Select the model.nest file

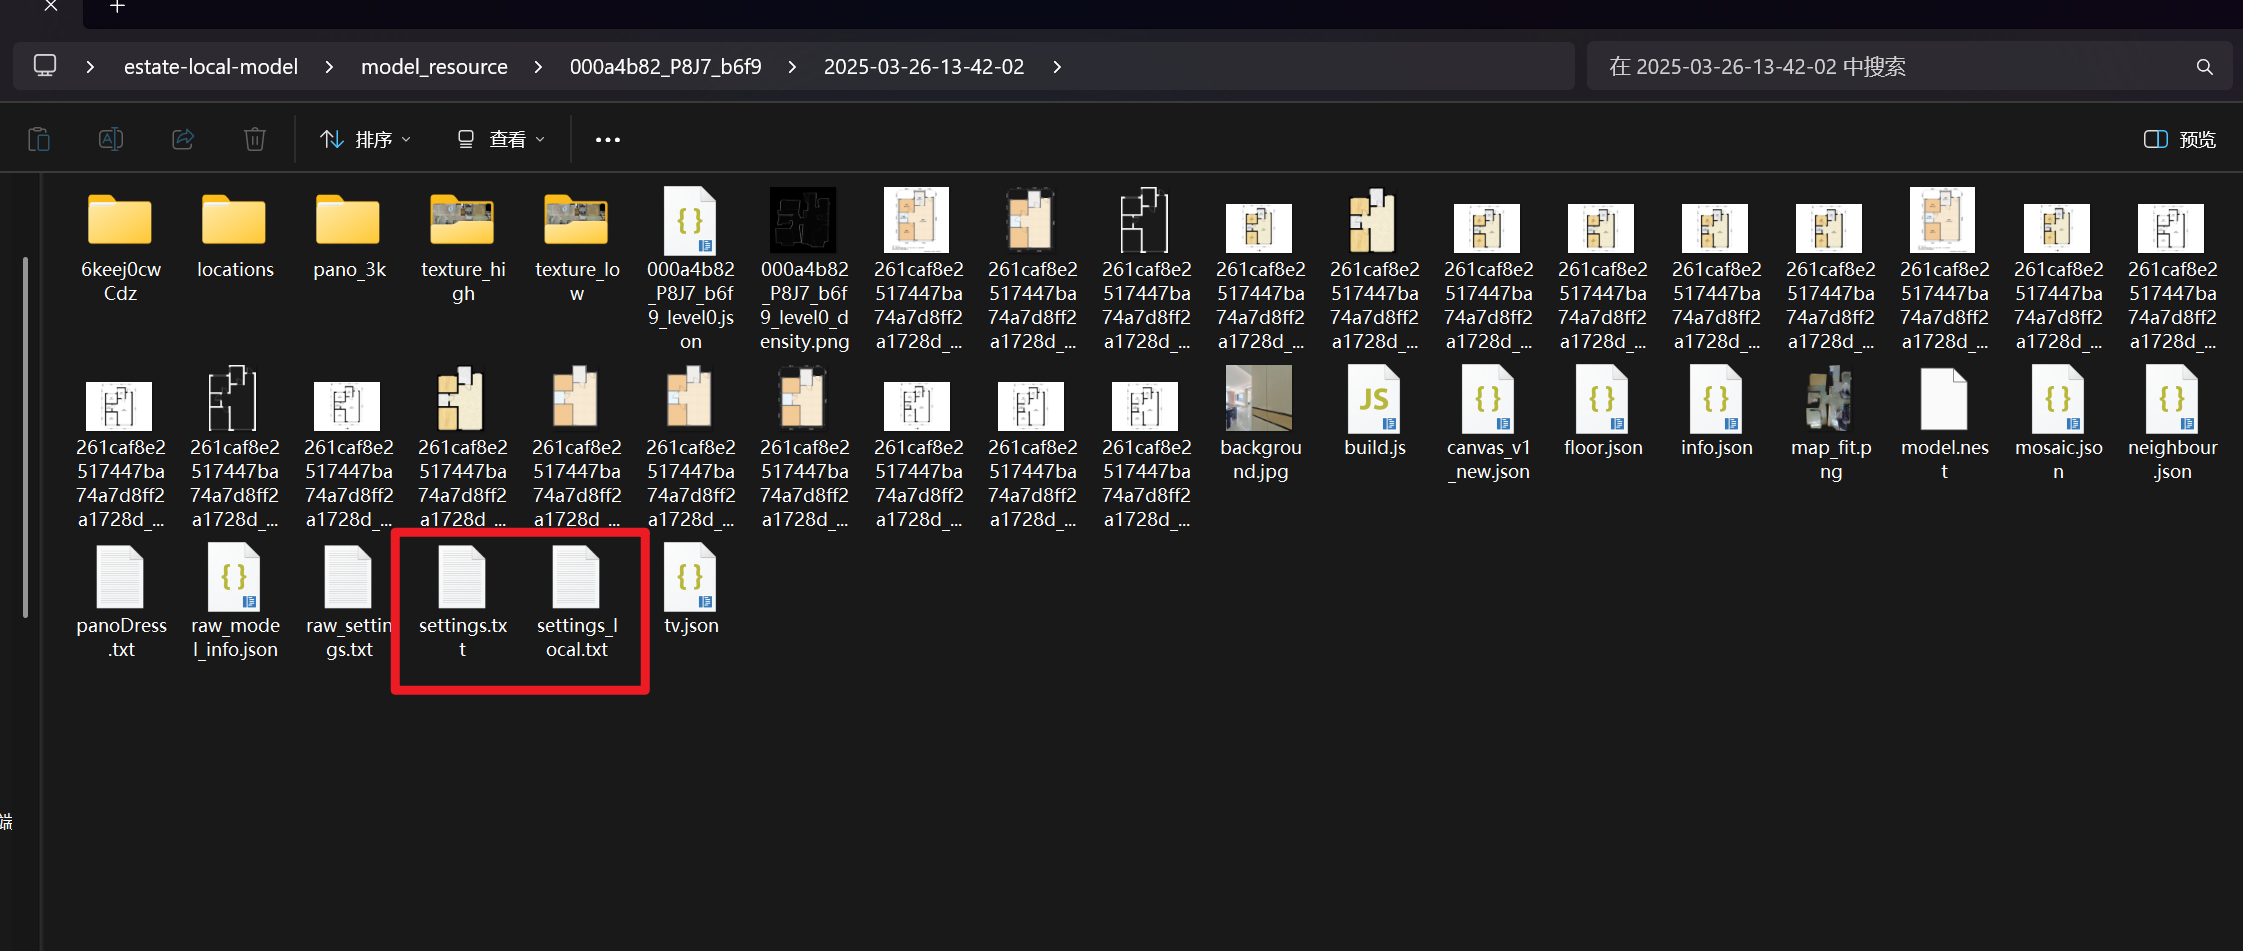point(1945,424)
